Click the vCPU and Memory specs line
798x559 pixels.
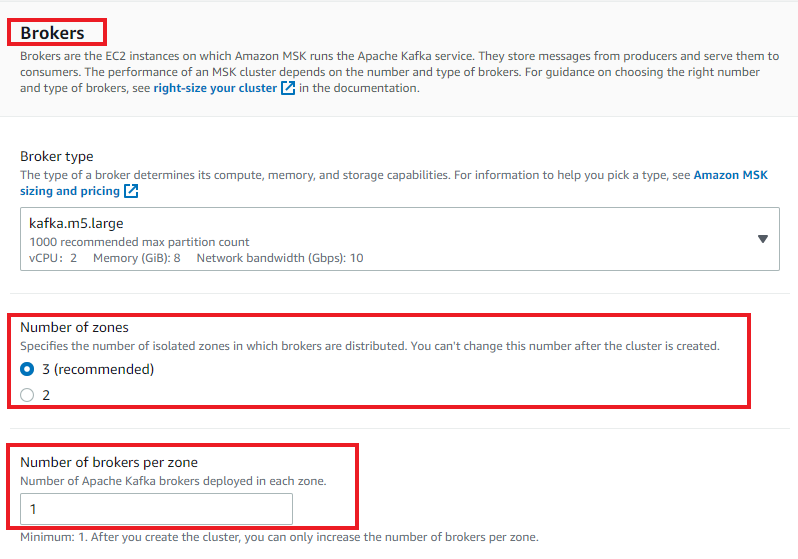tap(196, 258)
